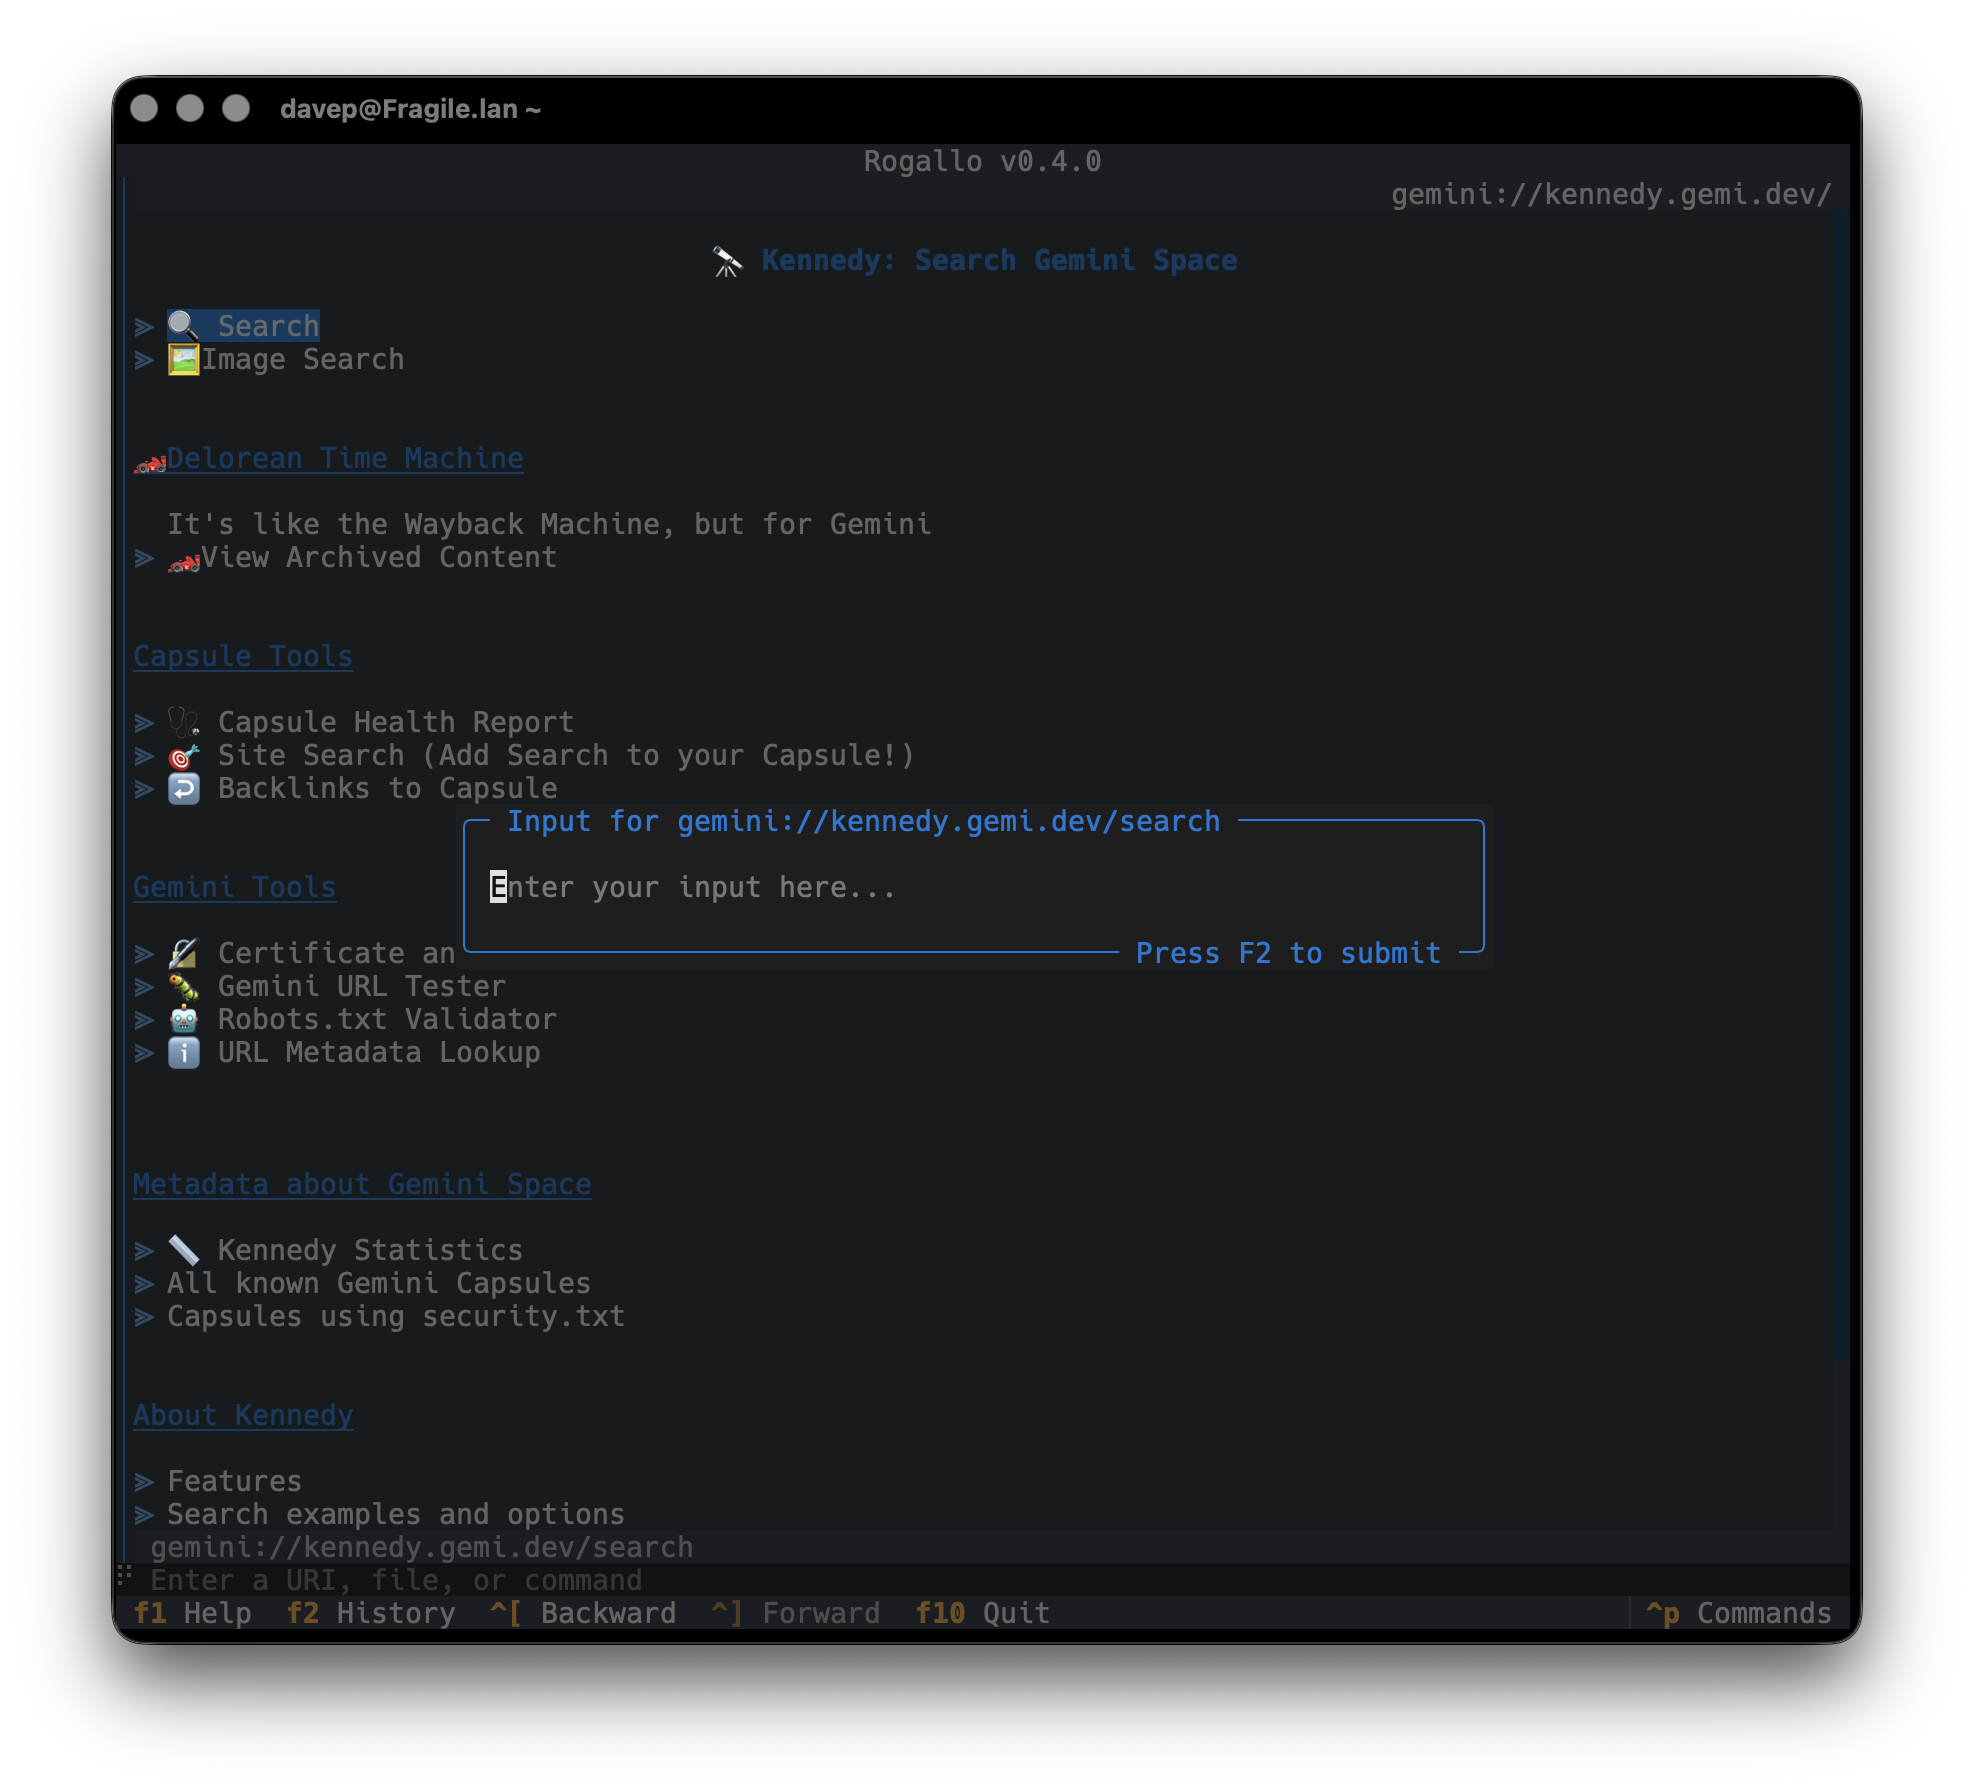Click the magnifying glass Search icon
Viewport: 1974px width, 1792px height.
coord(183,325)
